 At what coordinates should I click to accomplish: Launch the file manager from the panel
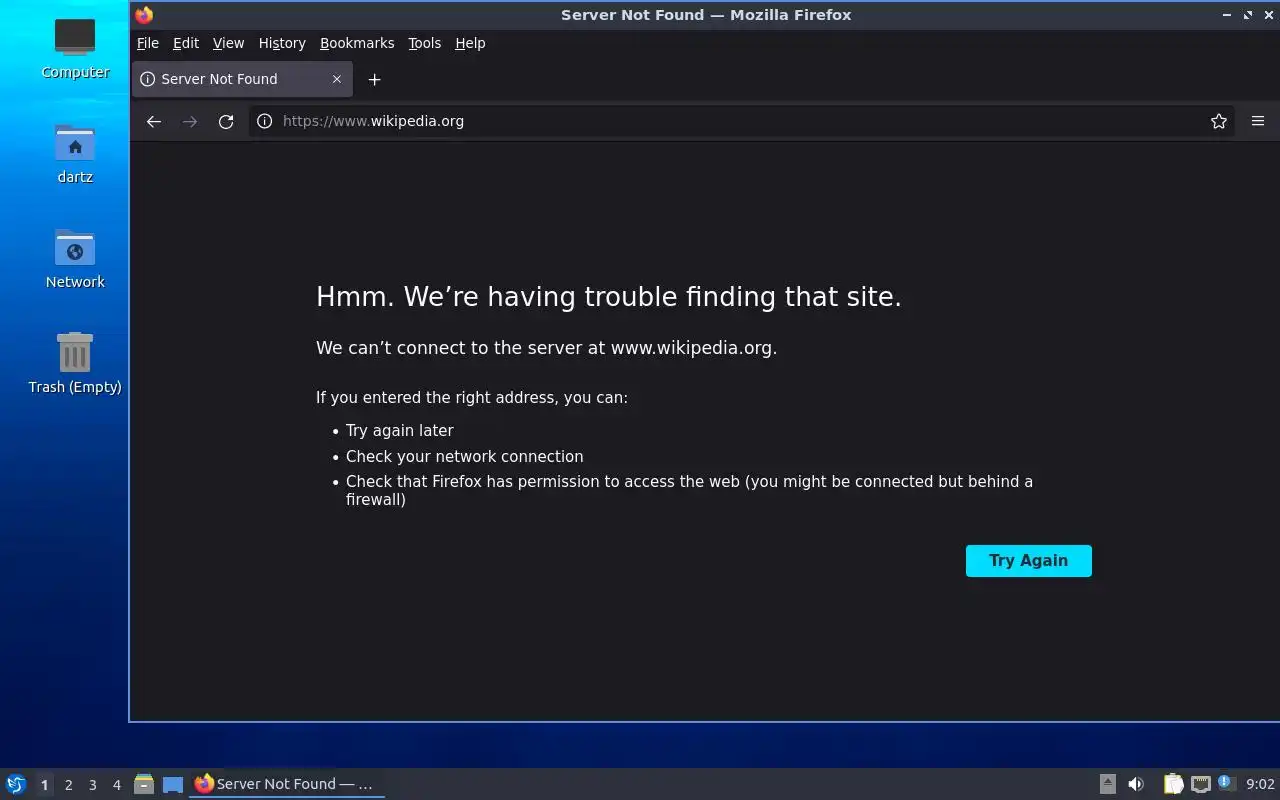[144, 784]
